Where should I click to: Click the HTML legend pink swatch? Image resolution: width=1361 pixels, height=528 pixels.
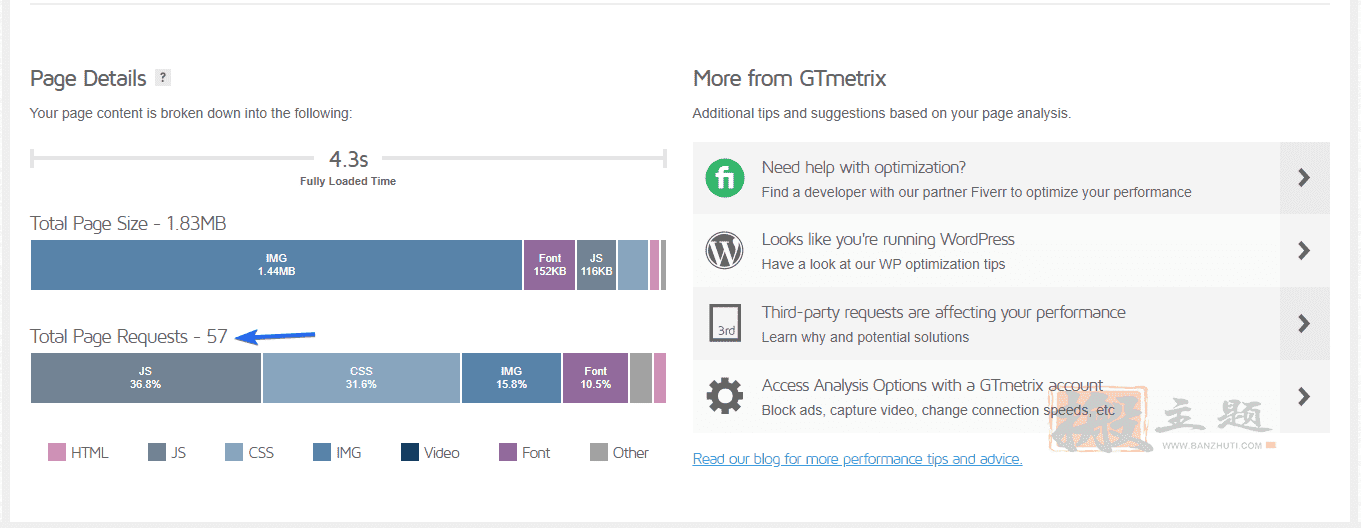57,453
